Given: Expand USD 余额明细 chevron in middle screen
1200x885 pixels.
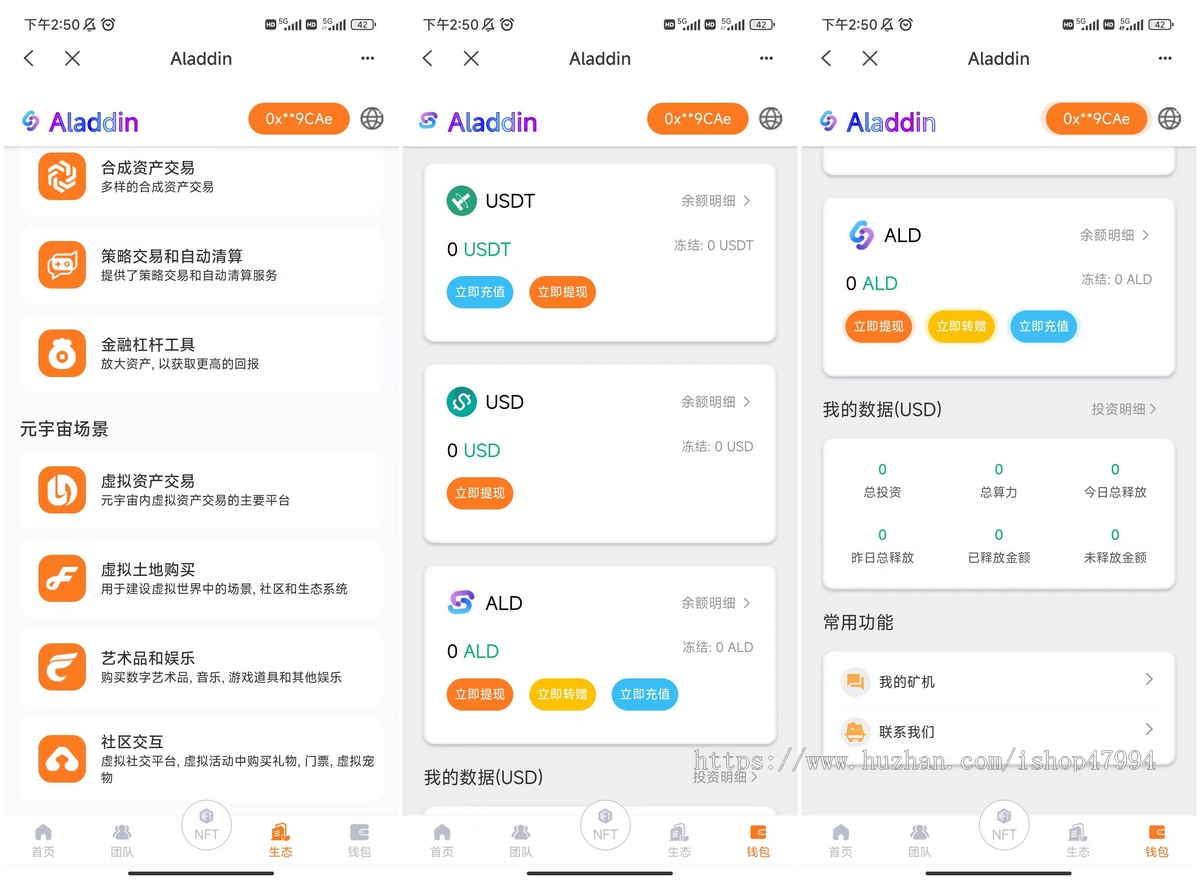Looking at the screenshot, I should click(748, 402).
